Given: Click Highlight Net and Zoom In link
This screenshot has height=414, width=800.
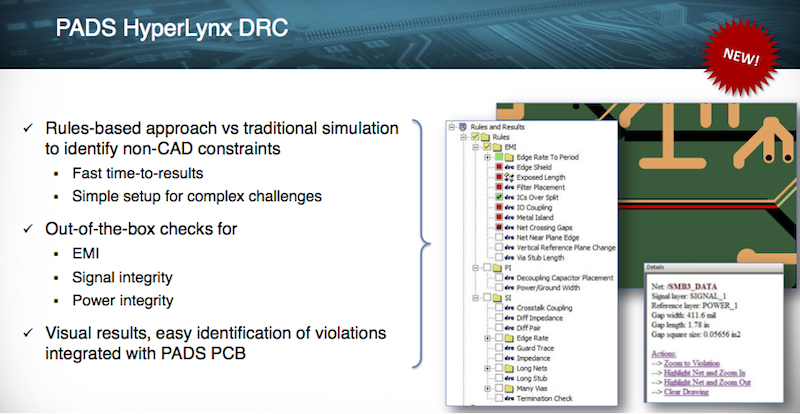Looking at the screenshot, I should pyautogui.click(x=705, y=373).
